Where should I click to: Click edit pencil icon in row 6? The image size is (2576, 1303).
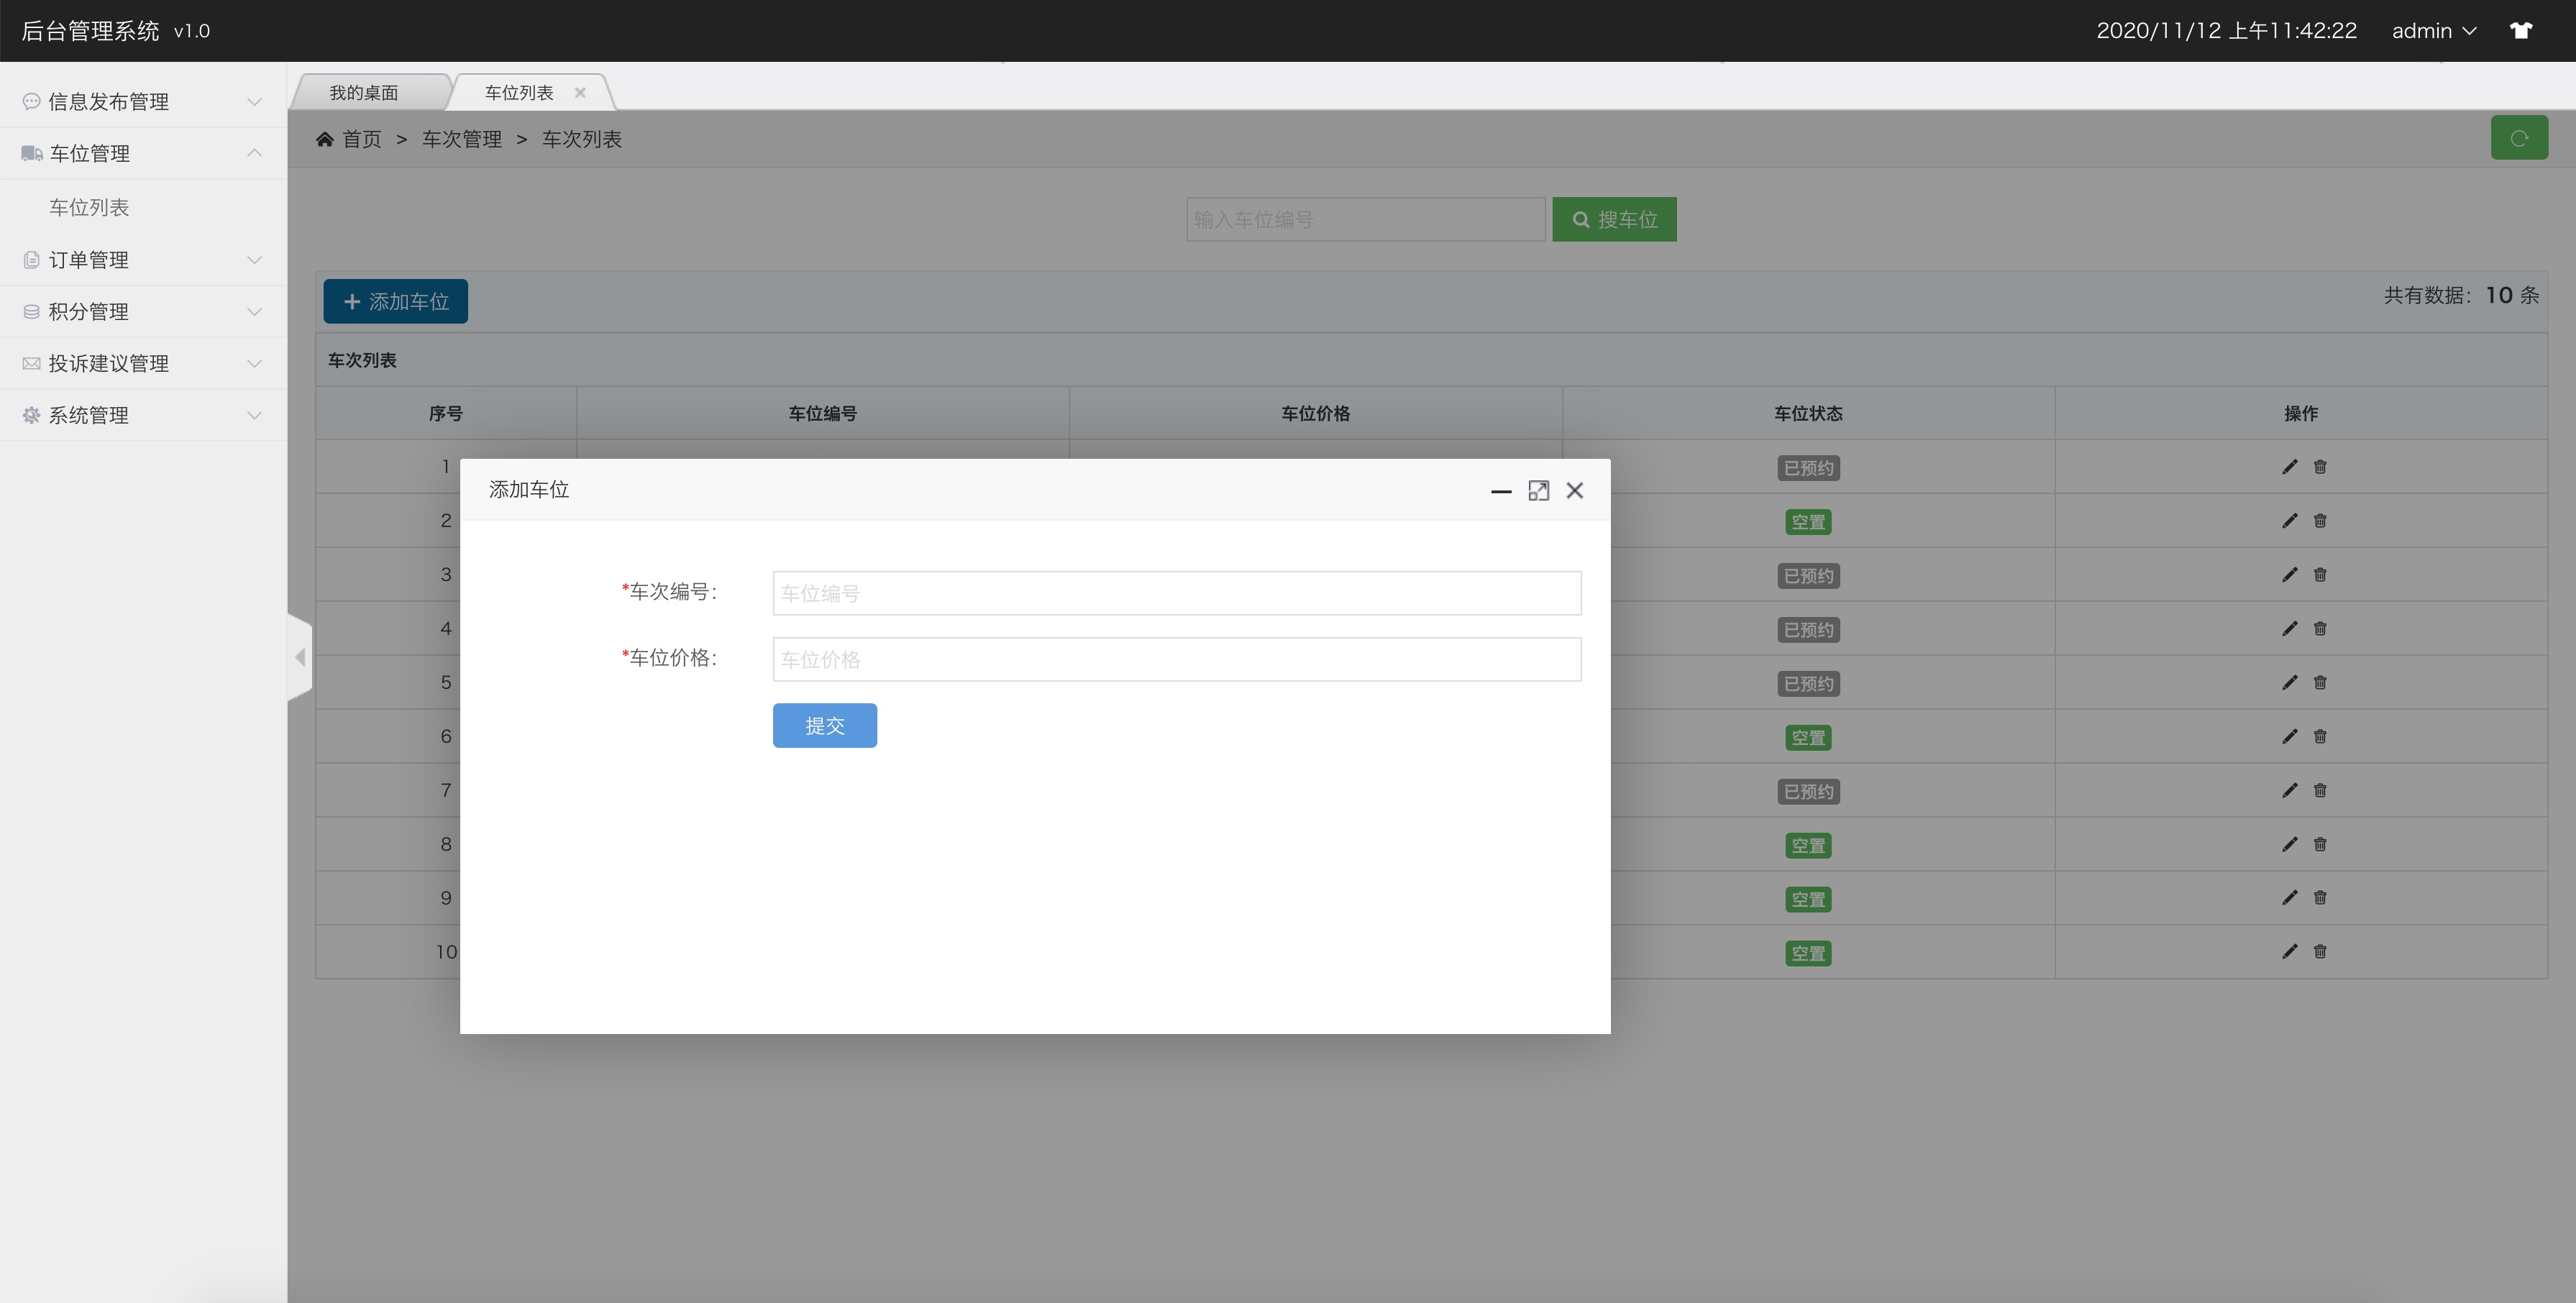(2289, 737)
